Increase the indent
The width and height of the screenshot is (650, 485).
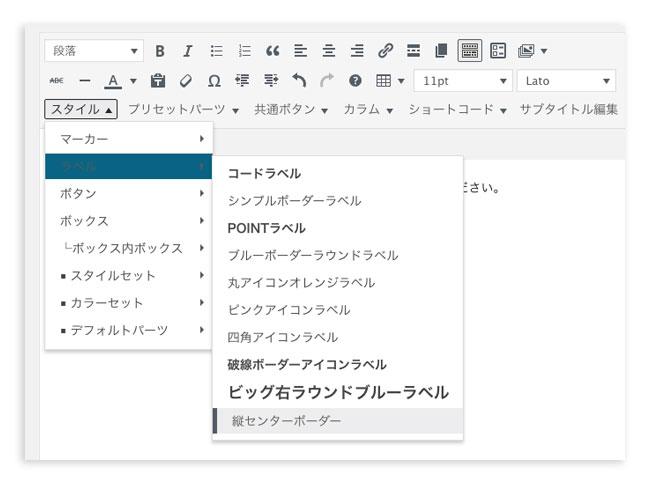[271, 80]
